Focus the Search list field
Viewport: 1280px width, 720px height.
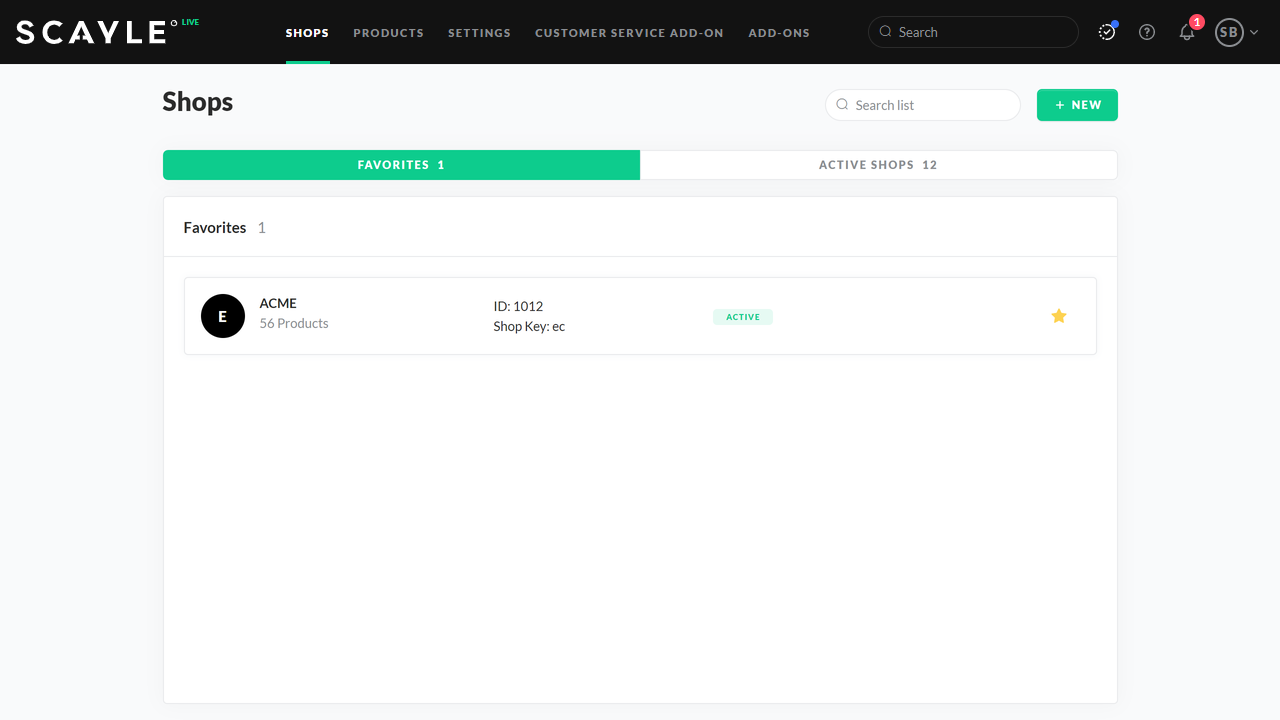coord(932,105)
